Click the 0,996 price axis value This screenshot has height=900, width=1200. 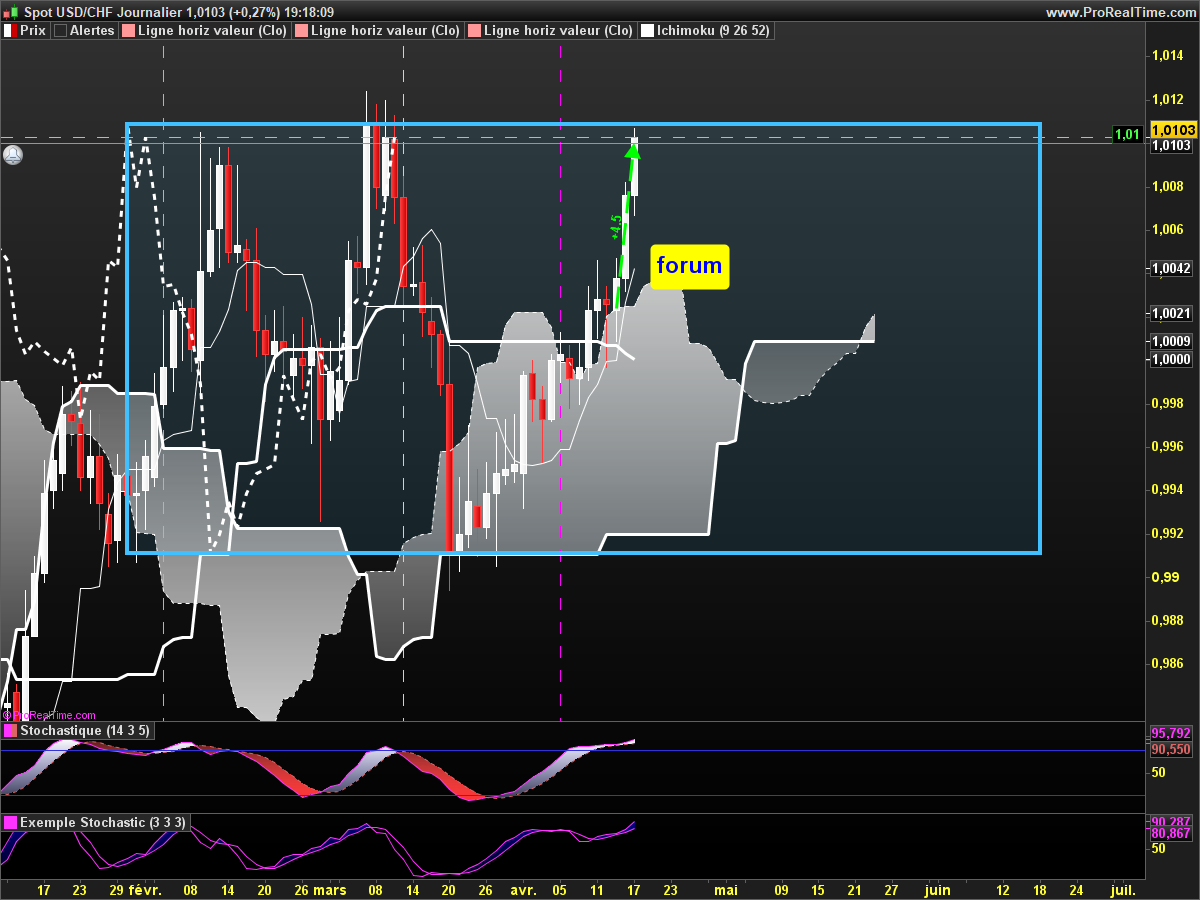(1168, 446)
